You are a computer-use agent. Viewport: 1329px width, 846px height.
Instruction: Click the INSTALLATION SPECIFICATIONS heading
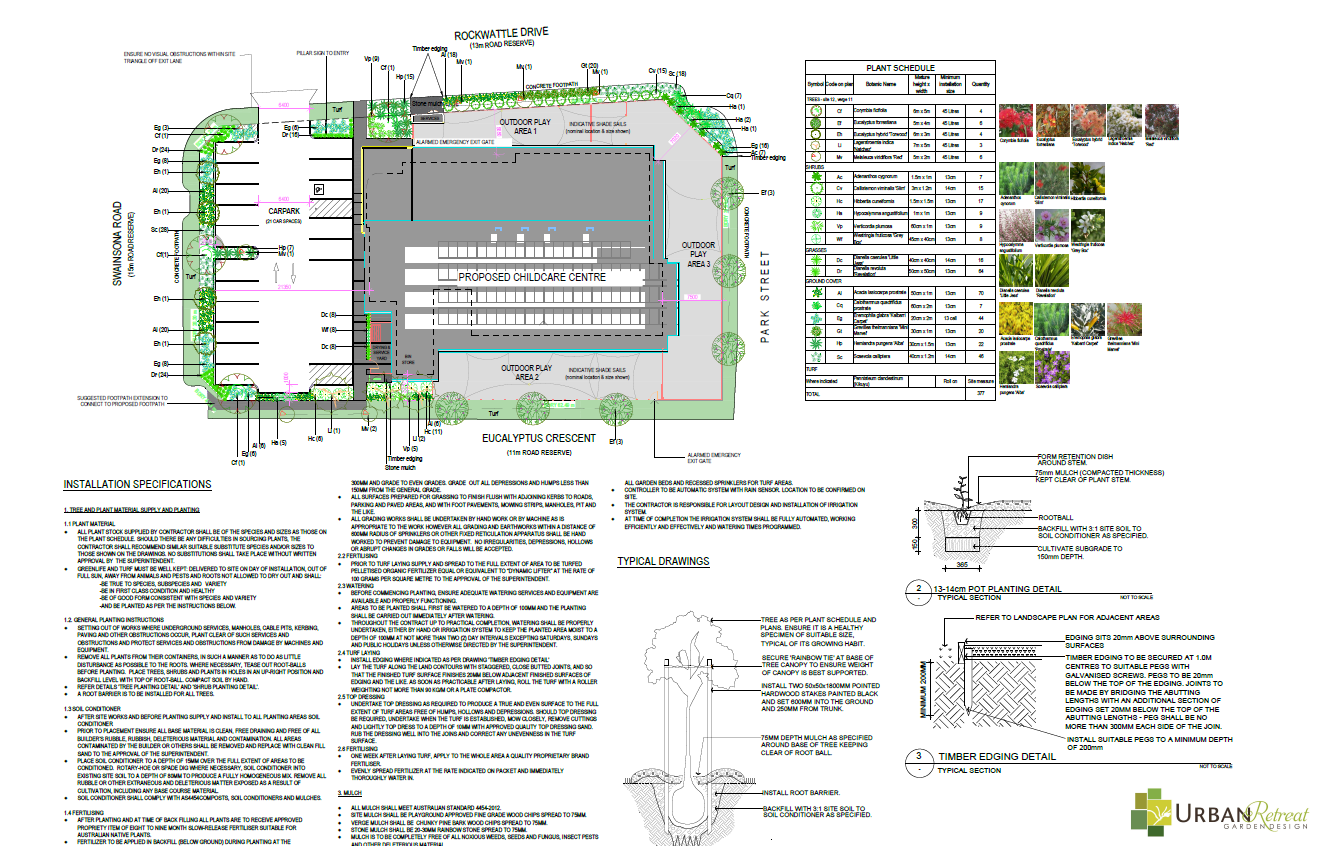pos(138,485)
